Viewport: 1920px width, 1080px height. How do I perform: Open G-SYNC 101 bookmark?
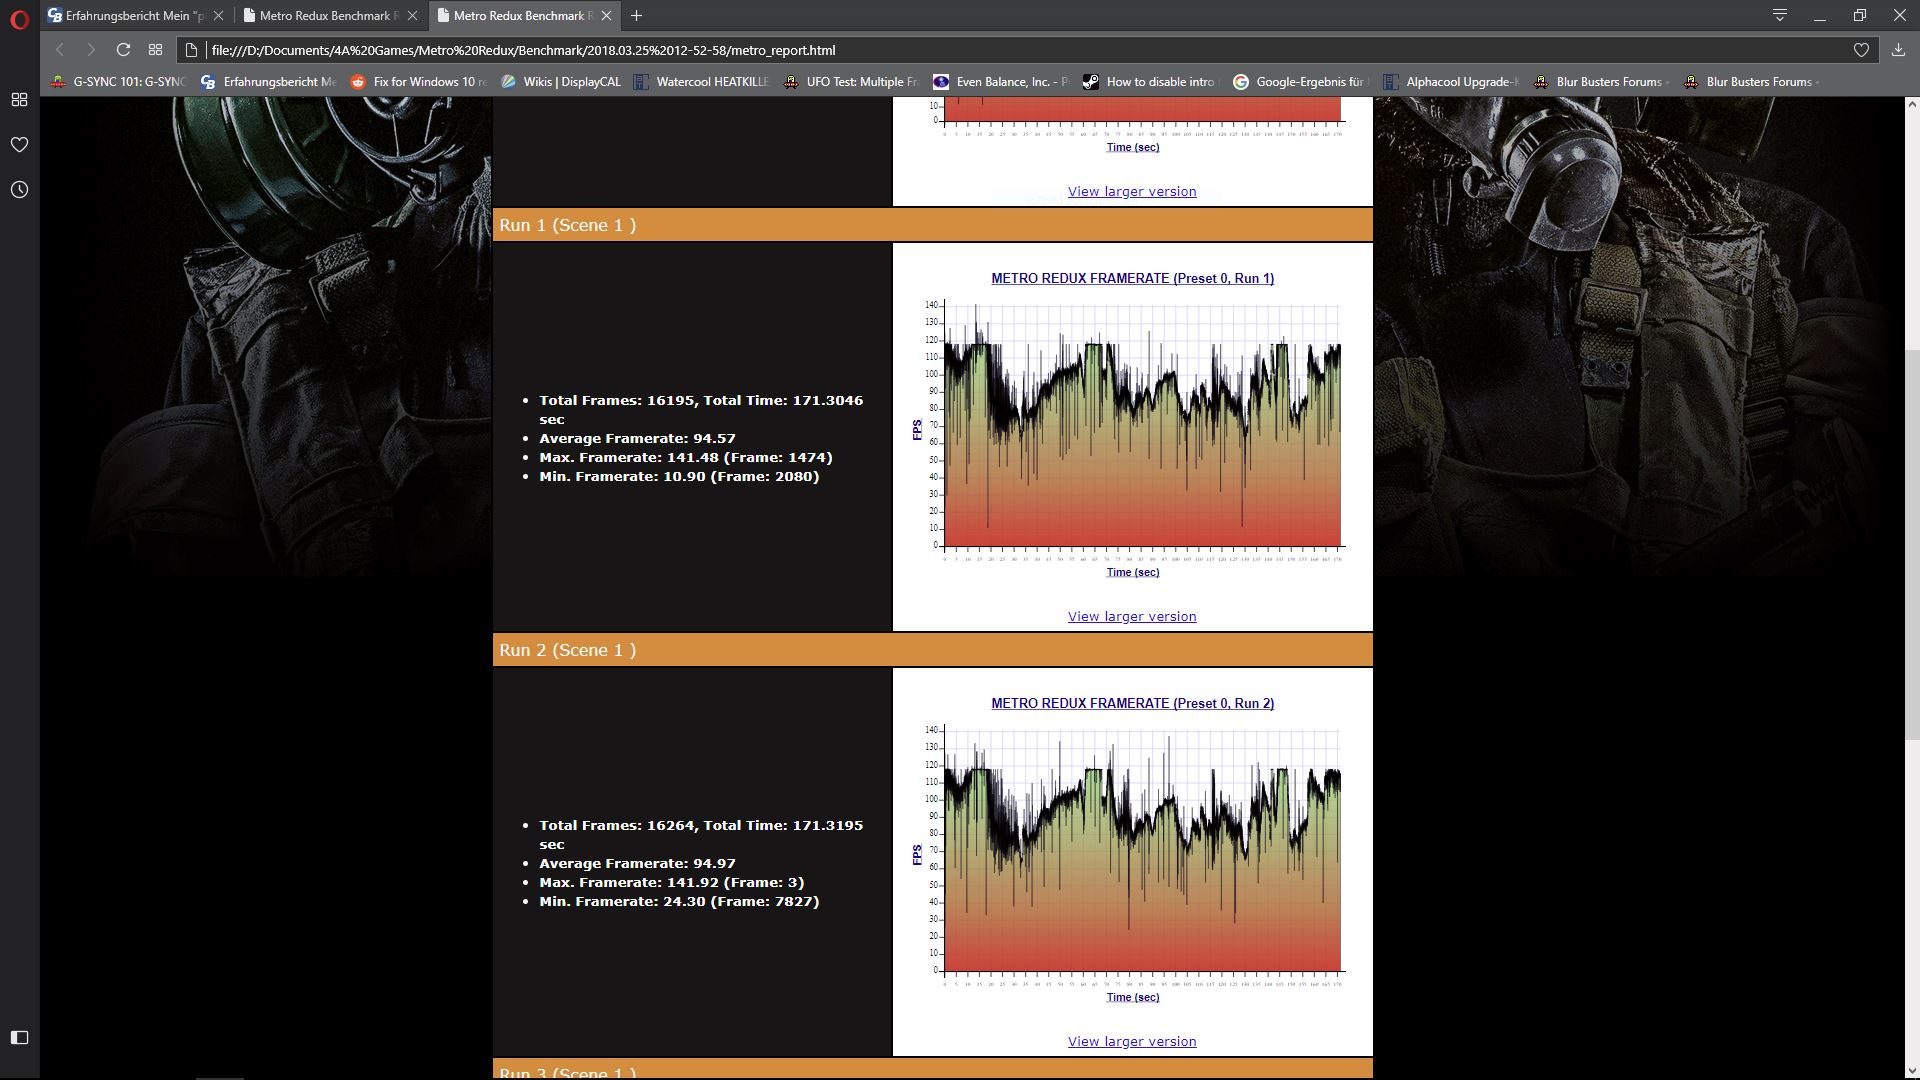tap(119, 82)
